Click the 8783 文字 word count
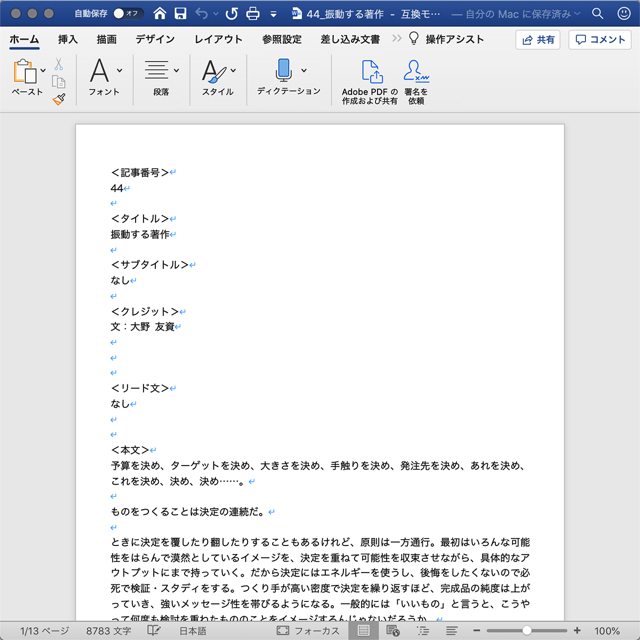Screen dimensions: 640x640 [x=109, y=631]
